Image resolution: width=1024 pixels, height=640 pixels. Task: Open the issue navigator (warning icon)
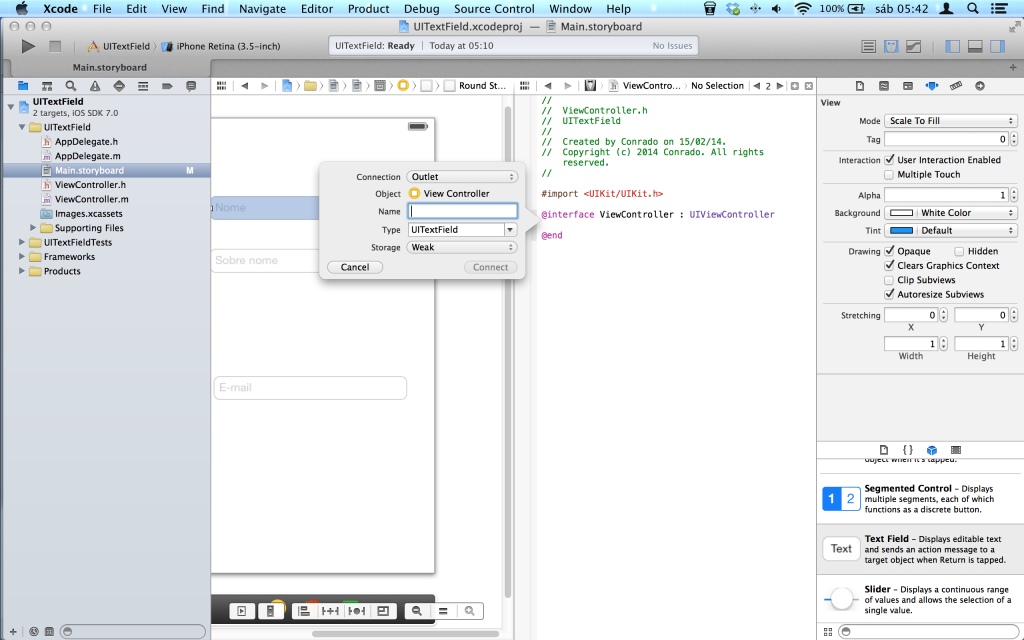pos(97,86)
